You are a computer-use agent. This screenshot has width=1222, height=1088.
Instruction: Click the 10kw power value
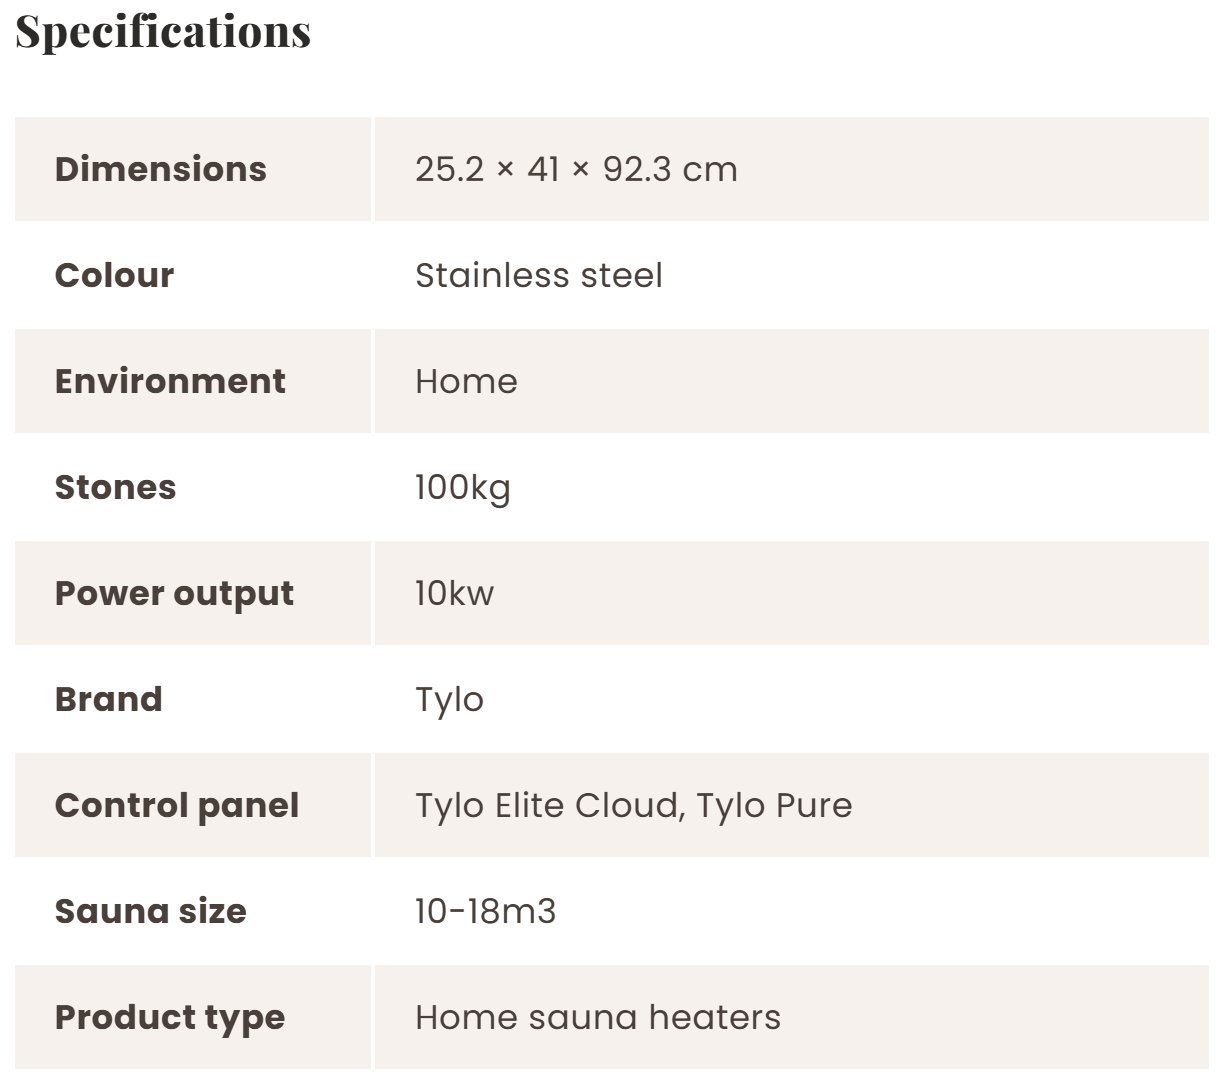pos(454,593)
